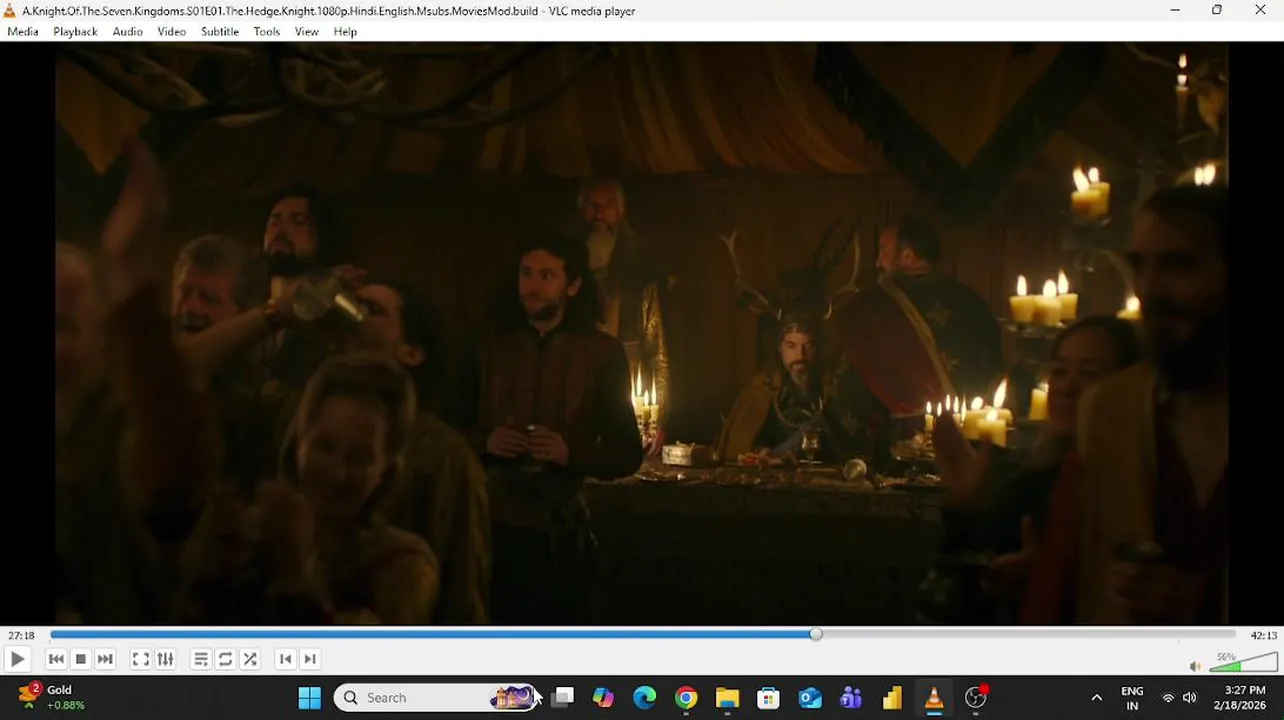
Task: Seek using the playback progress handle
Action: 816,635
